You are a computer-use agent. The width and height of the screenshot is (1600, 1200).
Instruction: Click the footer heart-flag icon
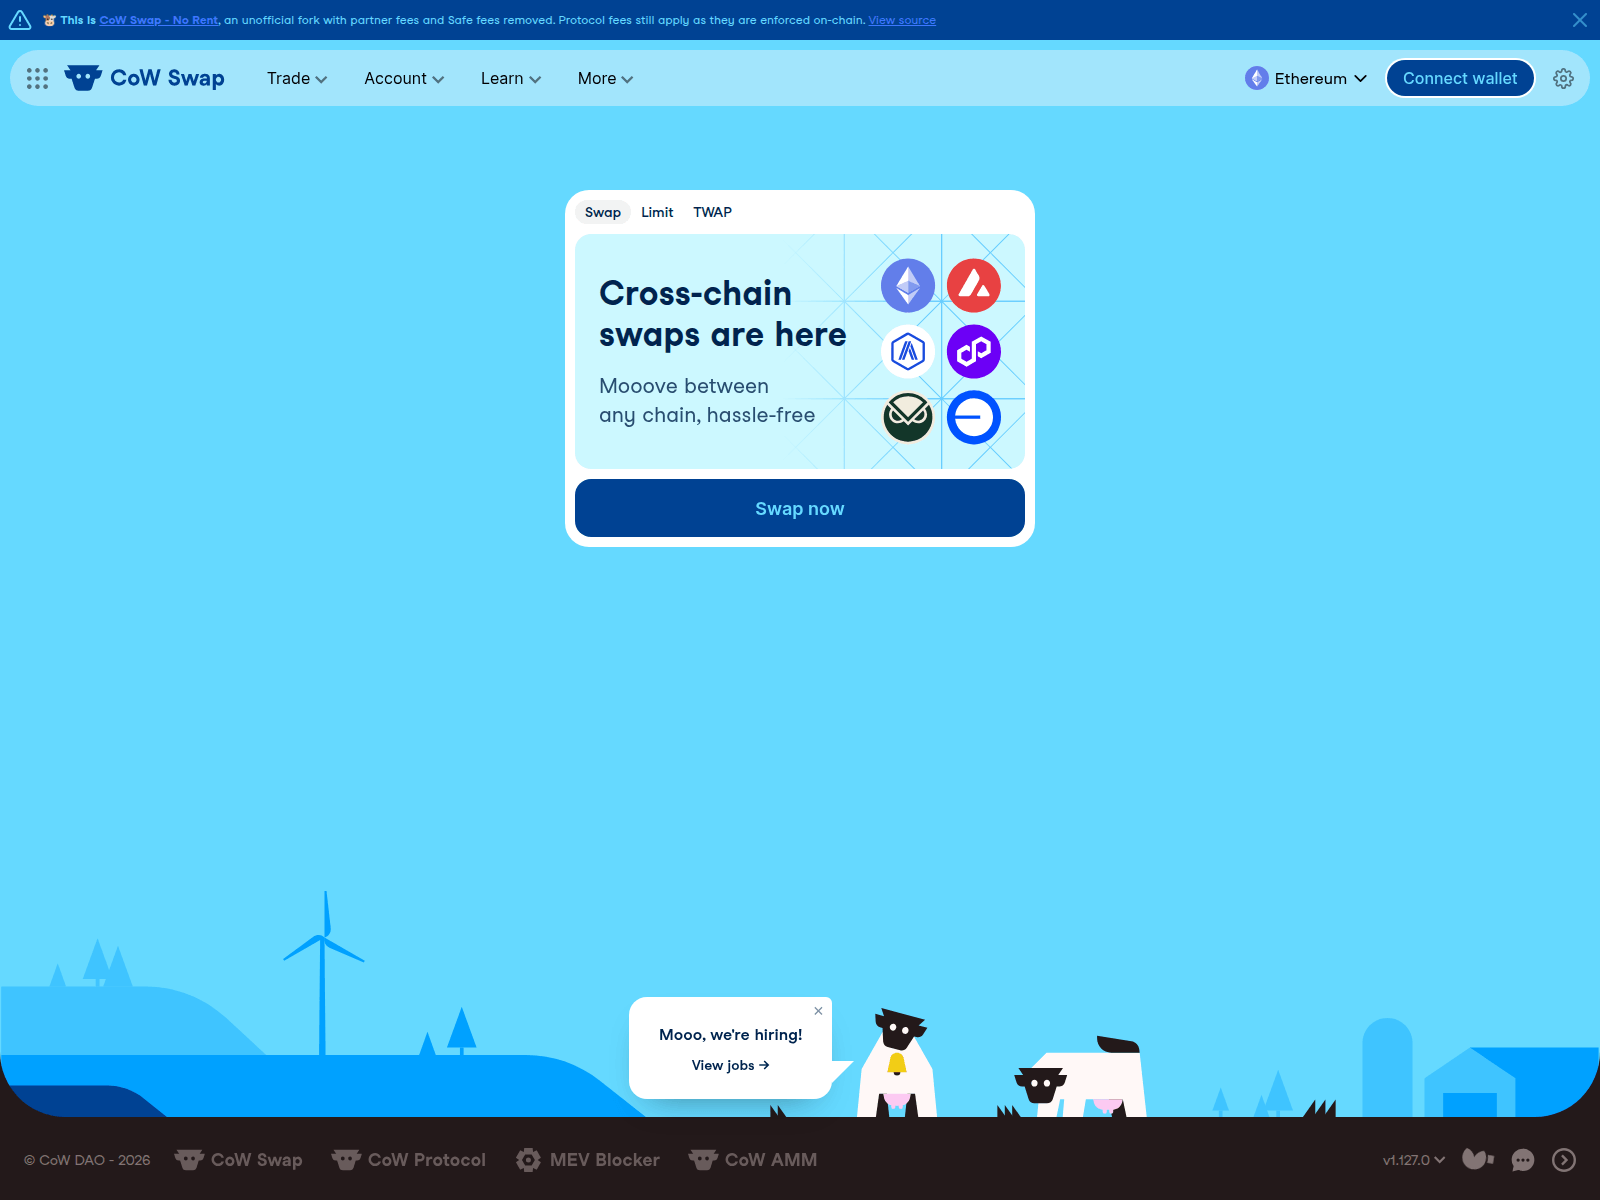[1478, 1159]
